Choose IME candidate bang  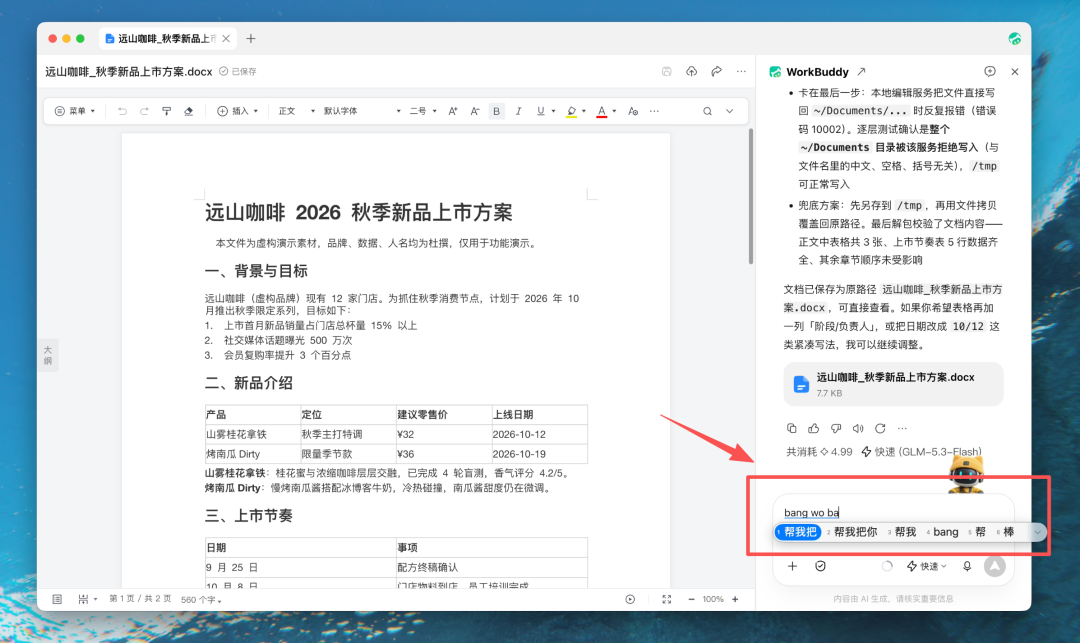click(943, 532)
